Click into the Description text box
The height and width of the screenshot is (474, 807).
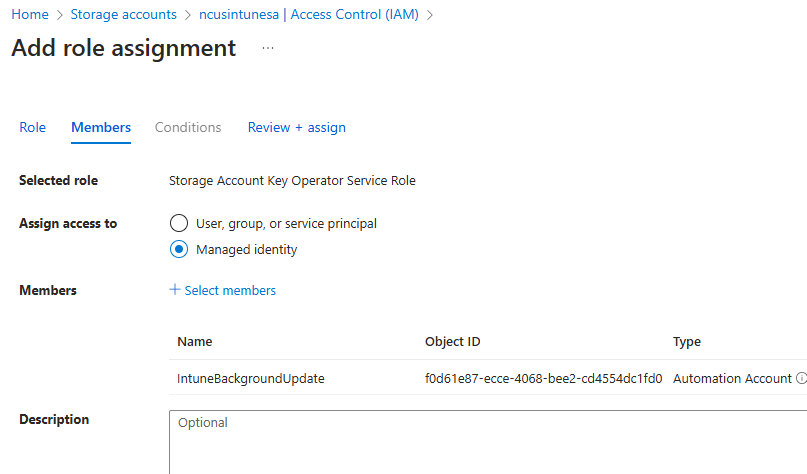point(488,441)
